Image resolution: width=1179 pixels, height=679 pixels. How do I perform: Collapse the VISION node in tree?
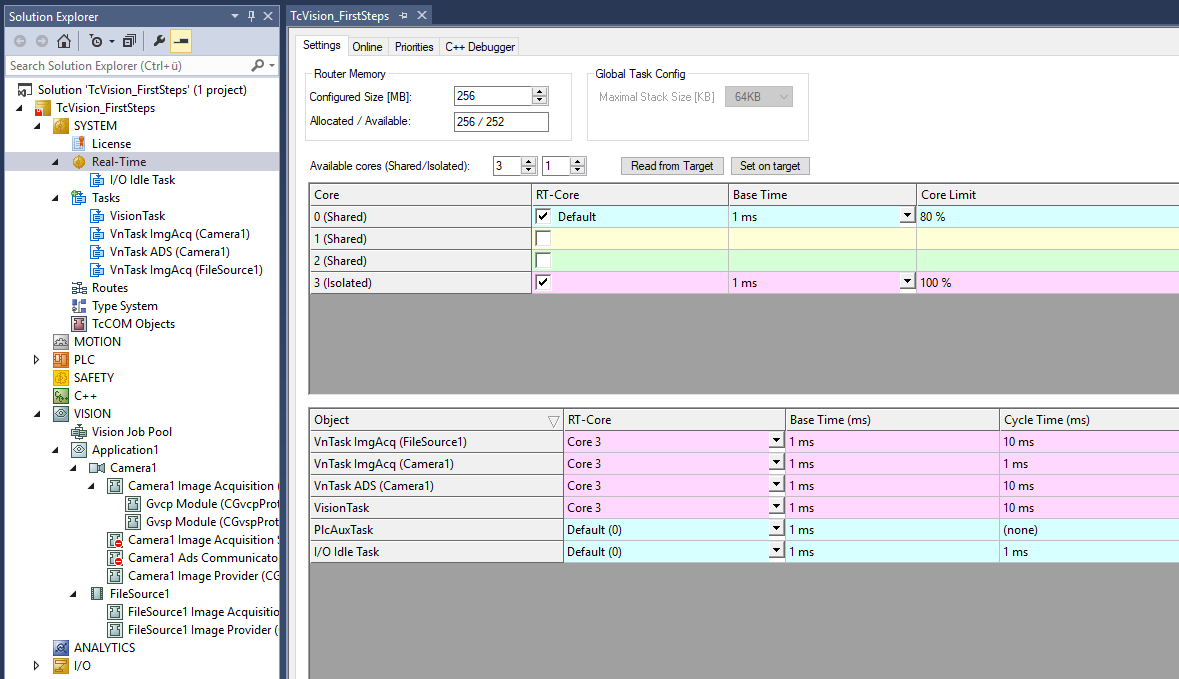[37, 414]
